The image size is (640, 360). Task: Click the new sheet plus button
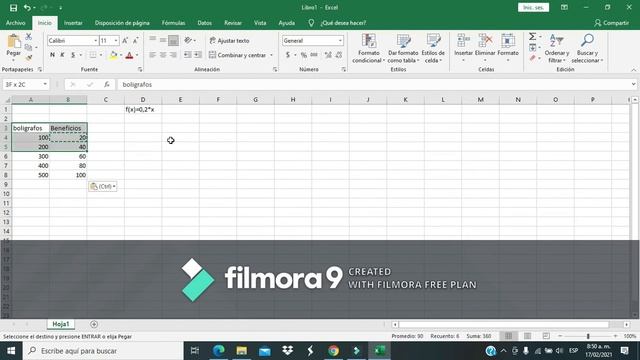[x=94, y=324]
